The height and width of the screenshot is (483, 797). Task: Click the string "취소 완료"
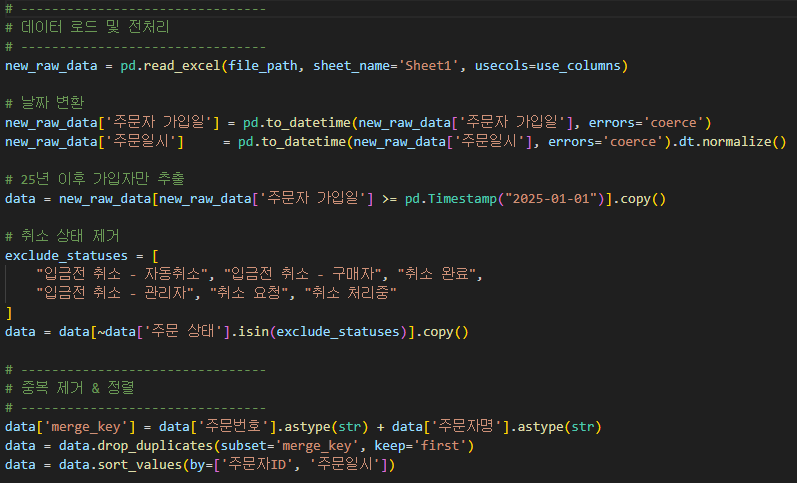[x=437, y=275]
